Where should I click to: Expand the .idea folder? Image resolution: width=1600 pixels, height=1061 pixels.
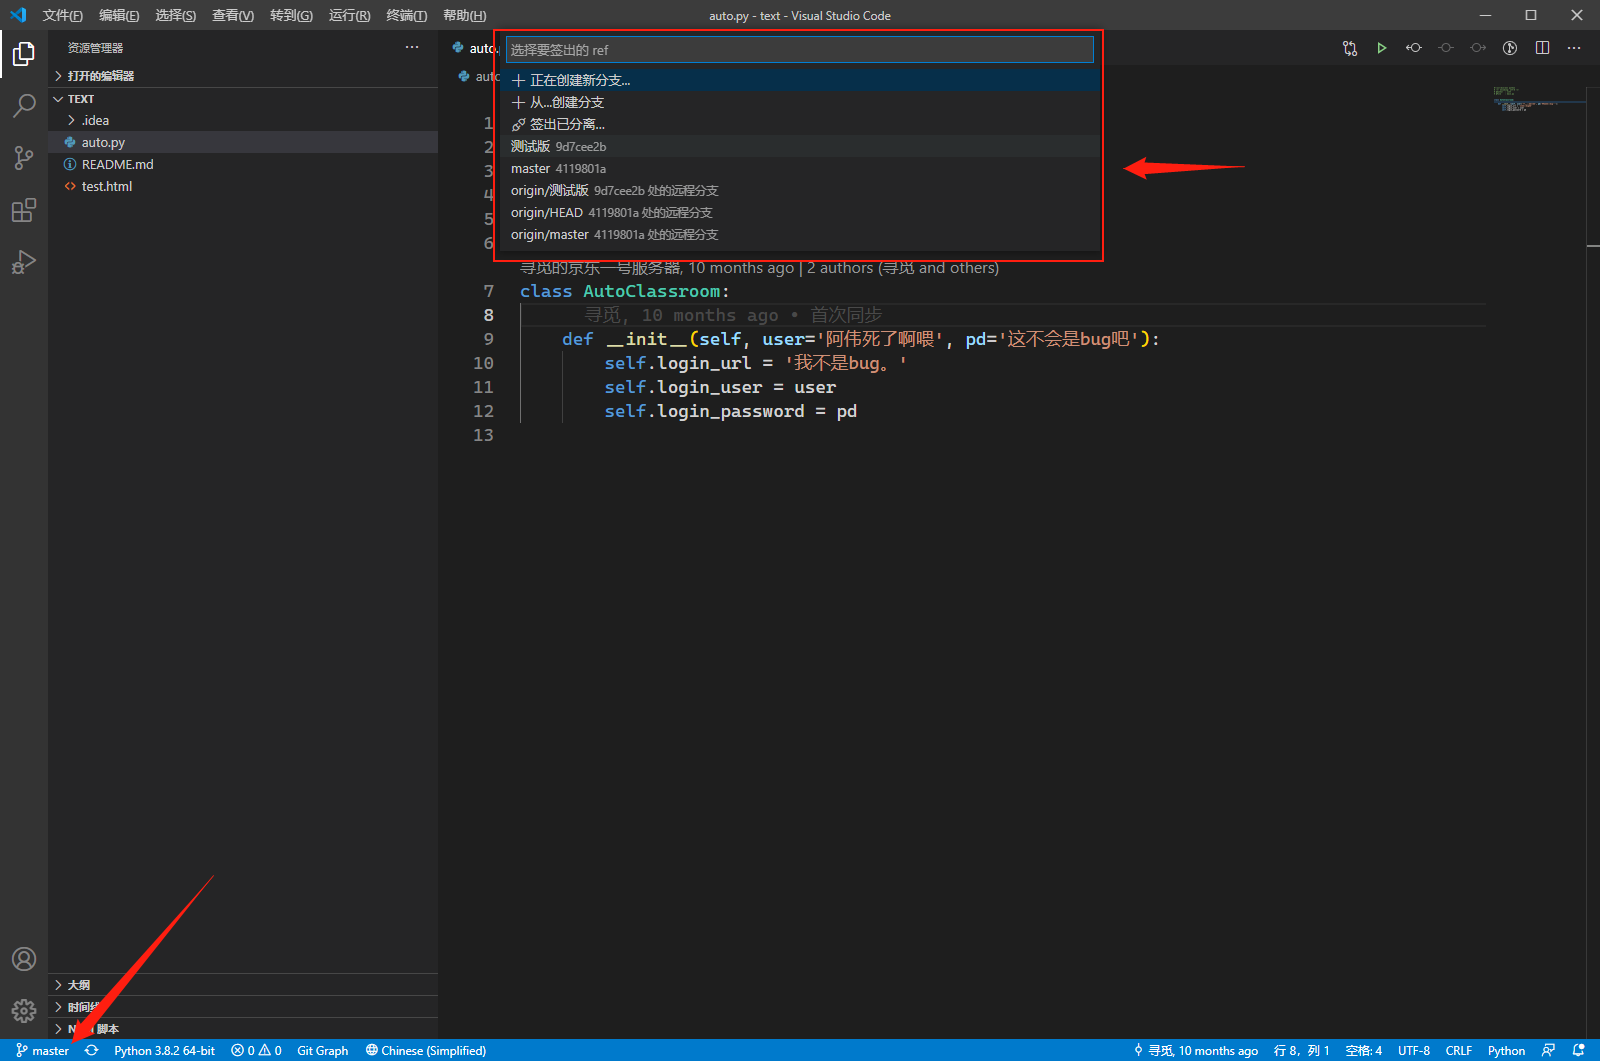[243, 120]
